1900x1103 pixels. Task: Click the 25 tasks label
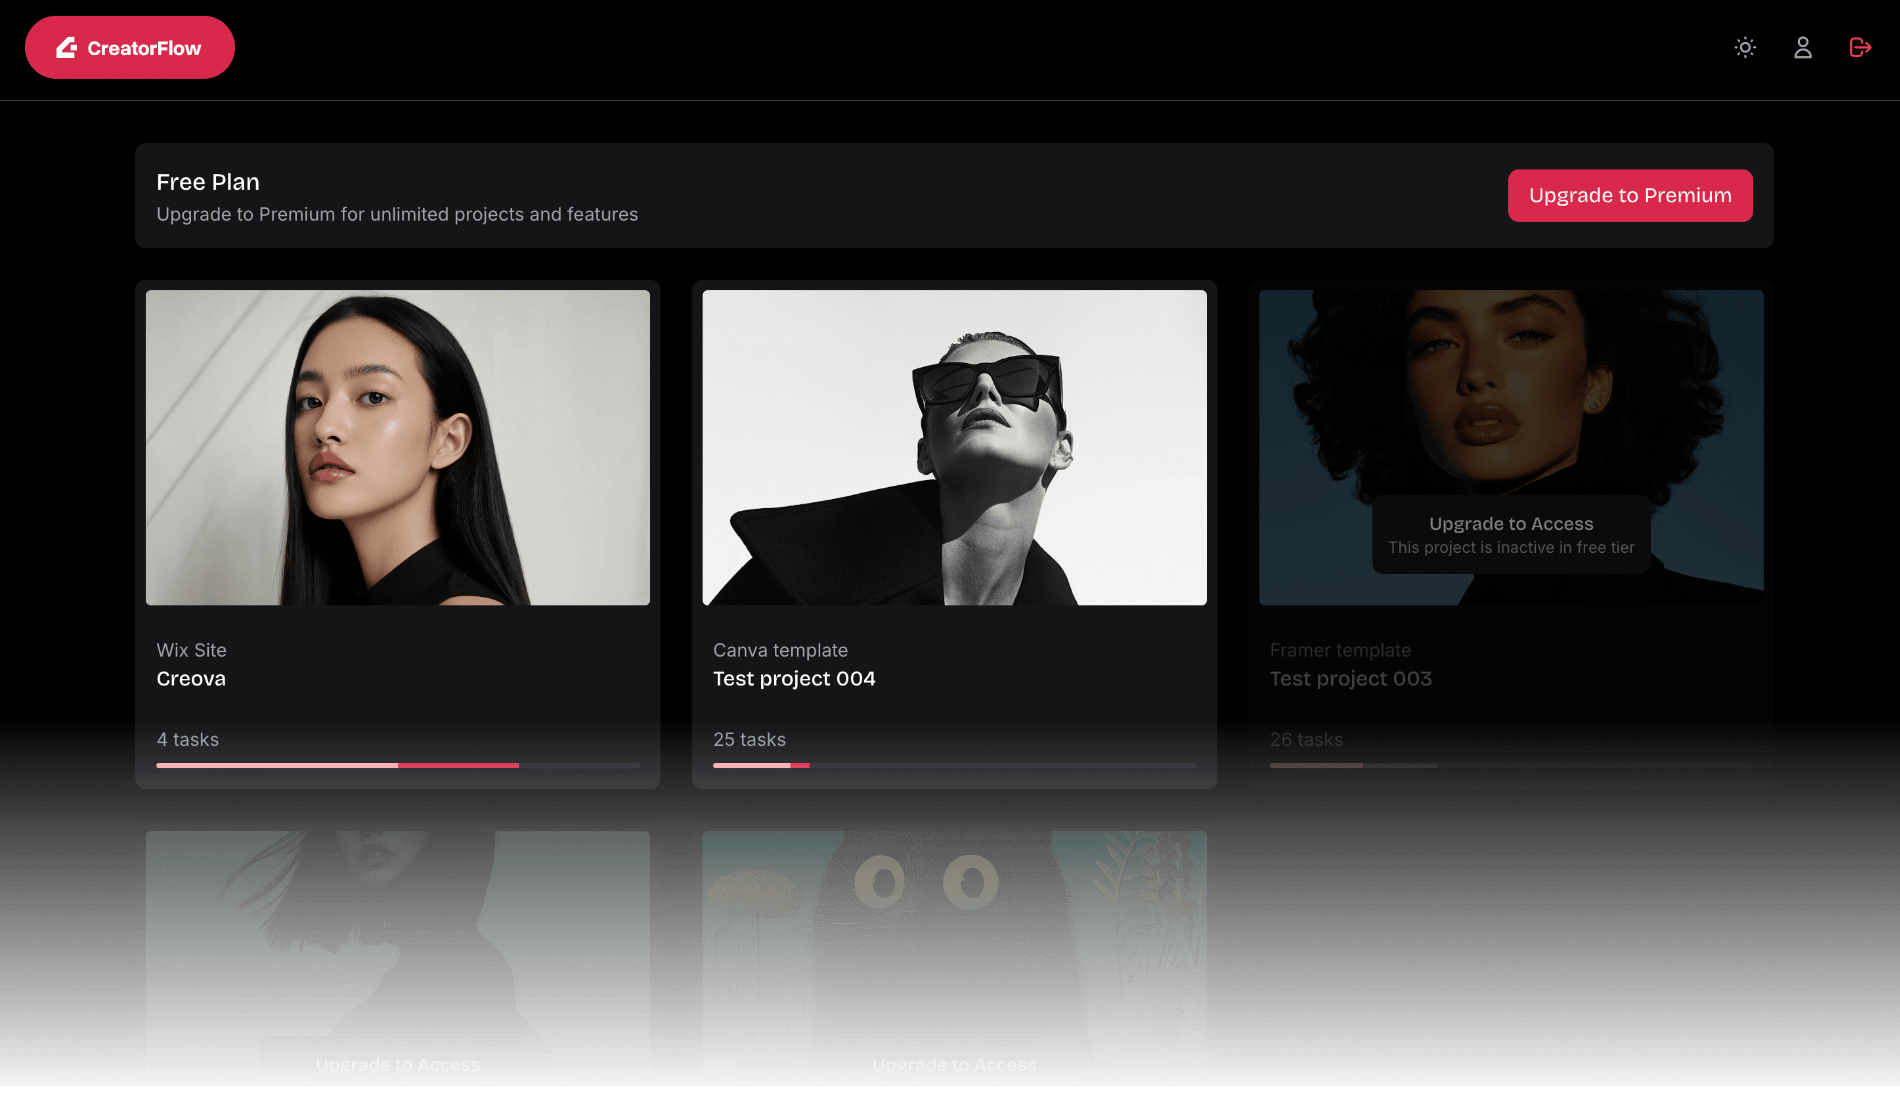coord(749,740)
